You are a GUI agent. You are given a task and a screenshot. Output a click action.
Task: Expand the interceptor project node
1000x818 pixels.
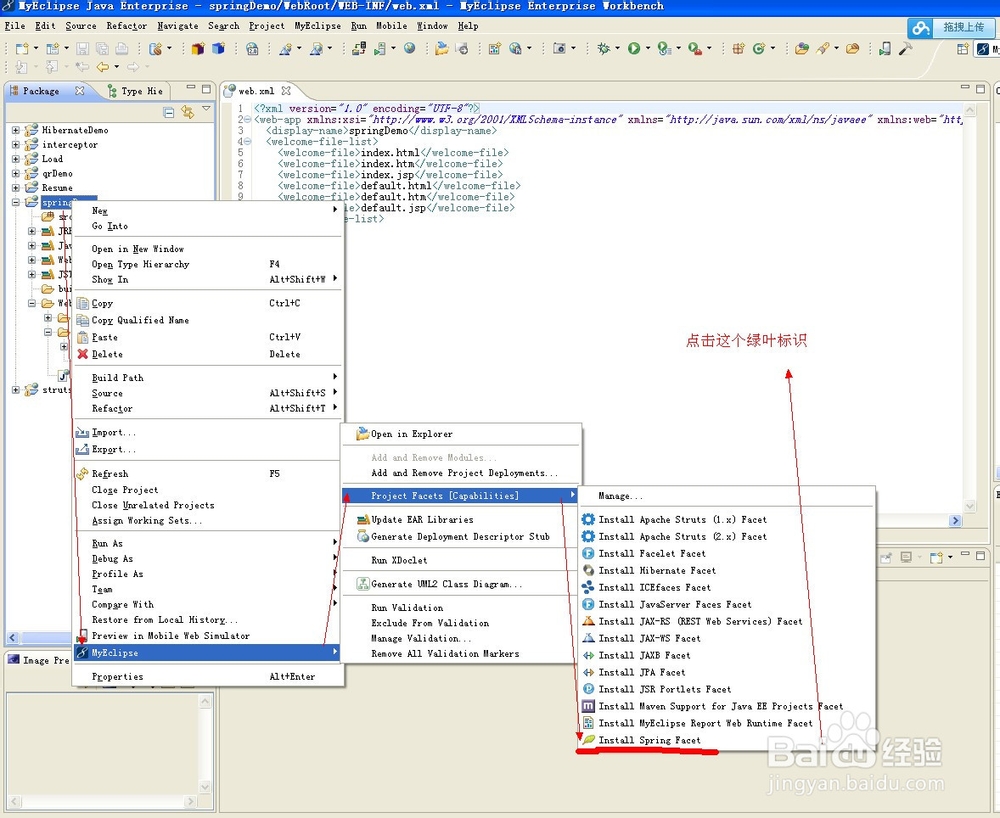(16, 145)
